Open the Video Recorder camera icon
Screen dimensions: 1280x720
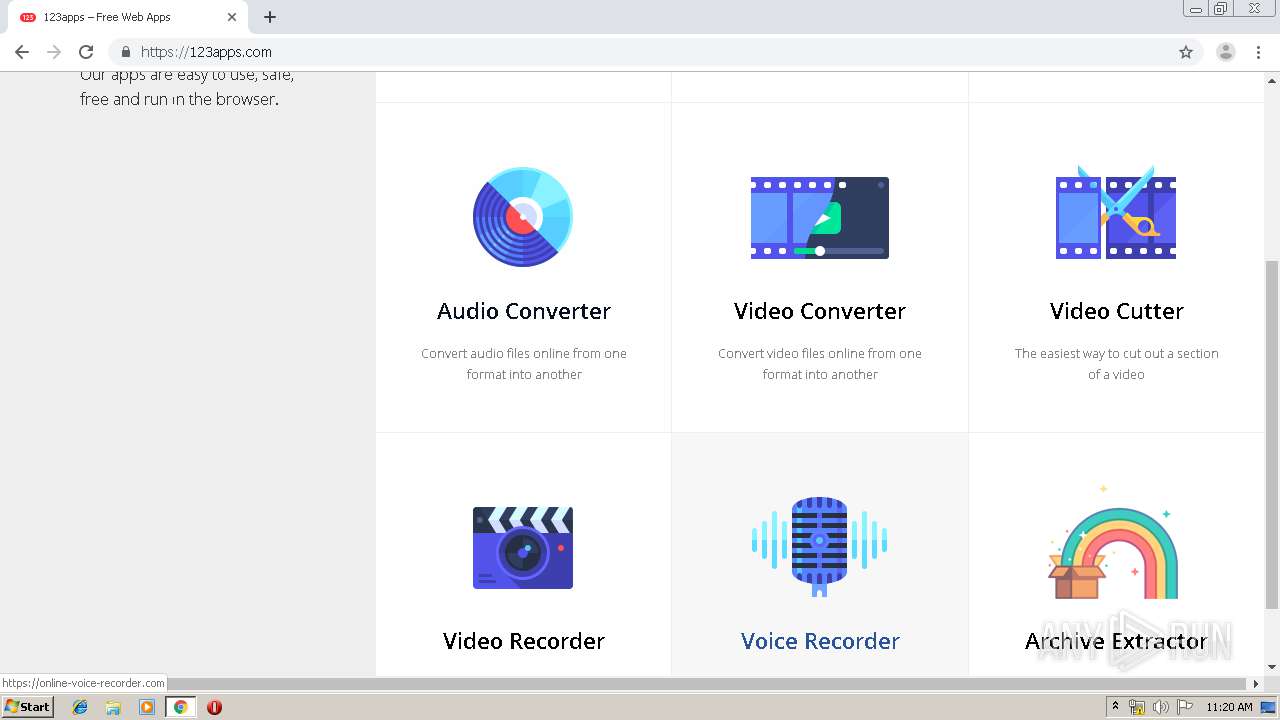tap(523, 547)
